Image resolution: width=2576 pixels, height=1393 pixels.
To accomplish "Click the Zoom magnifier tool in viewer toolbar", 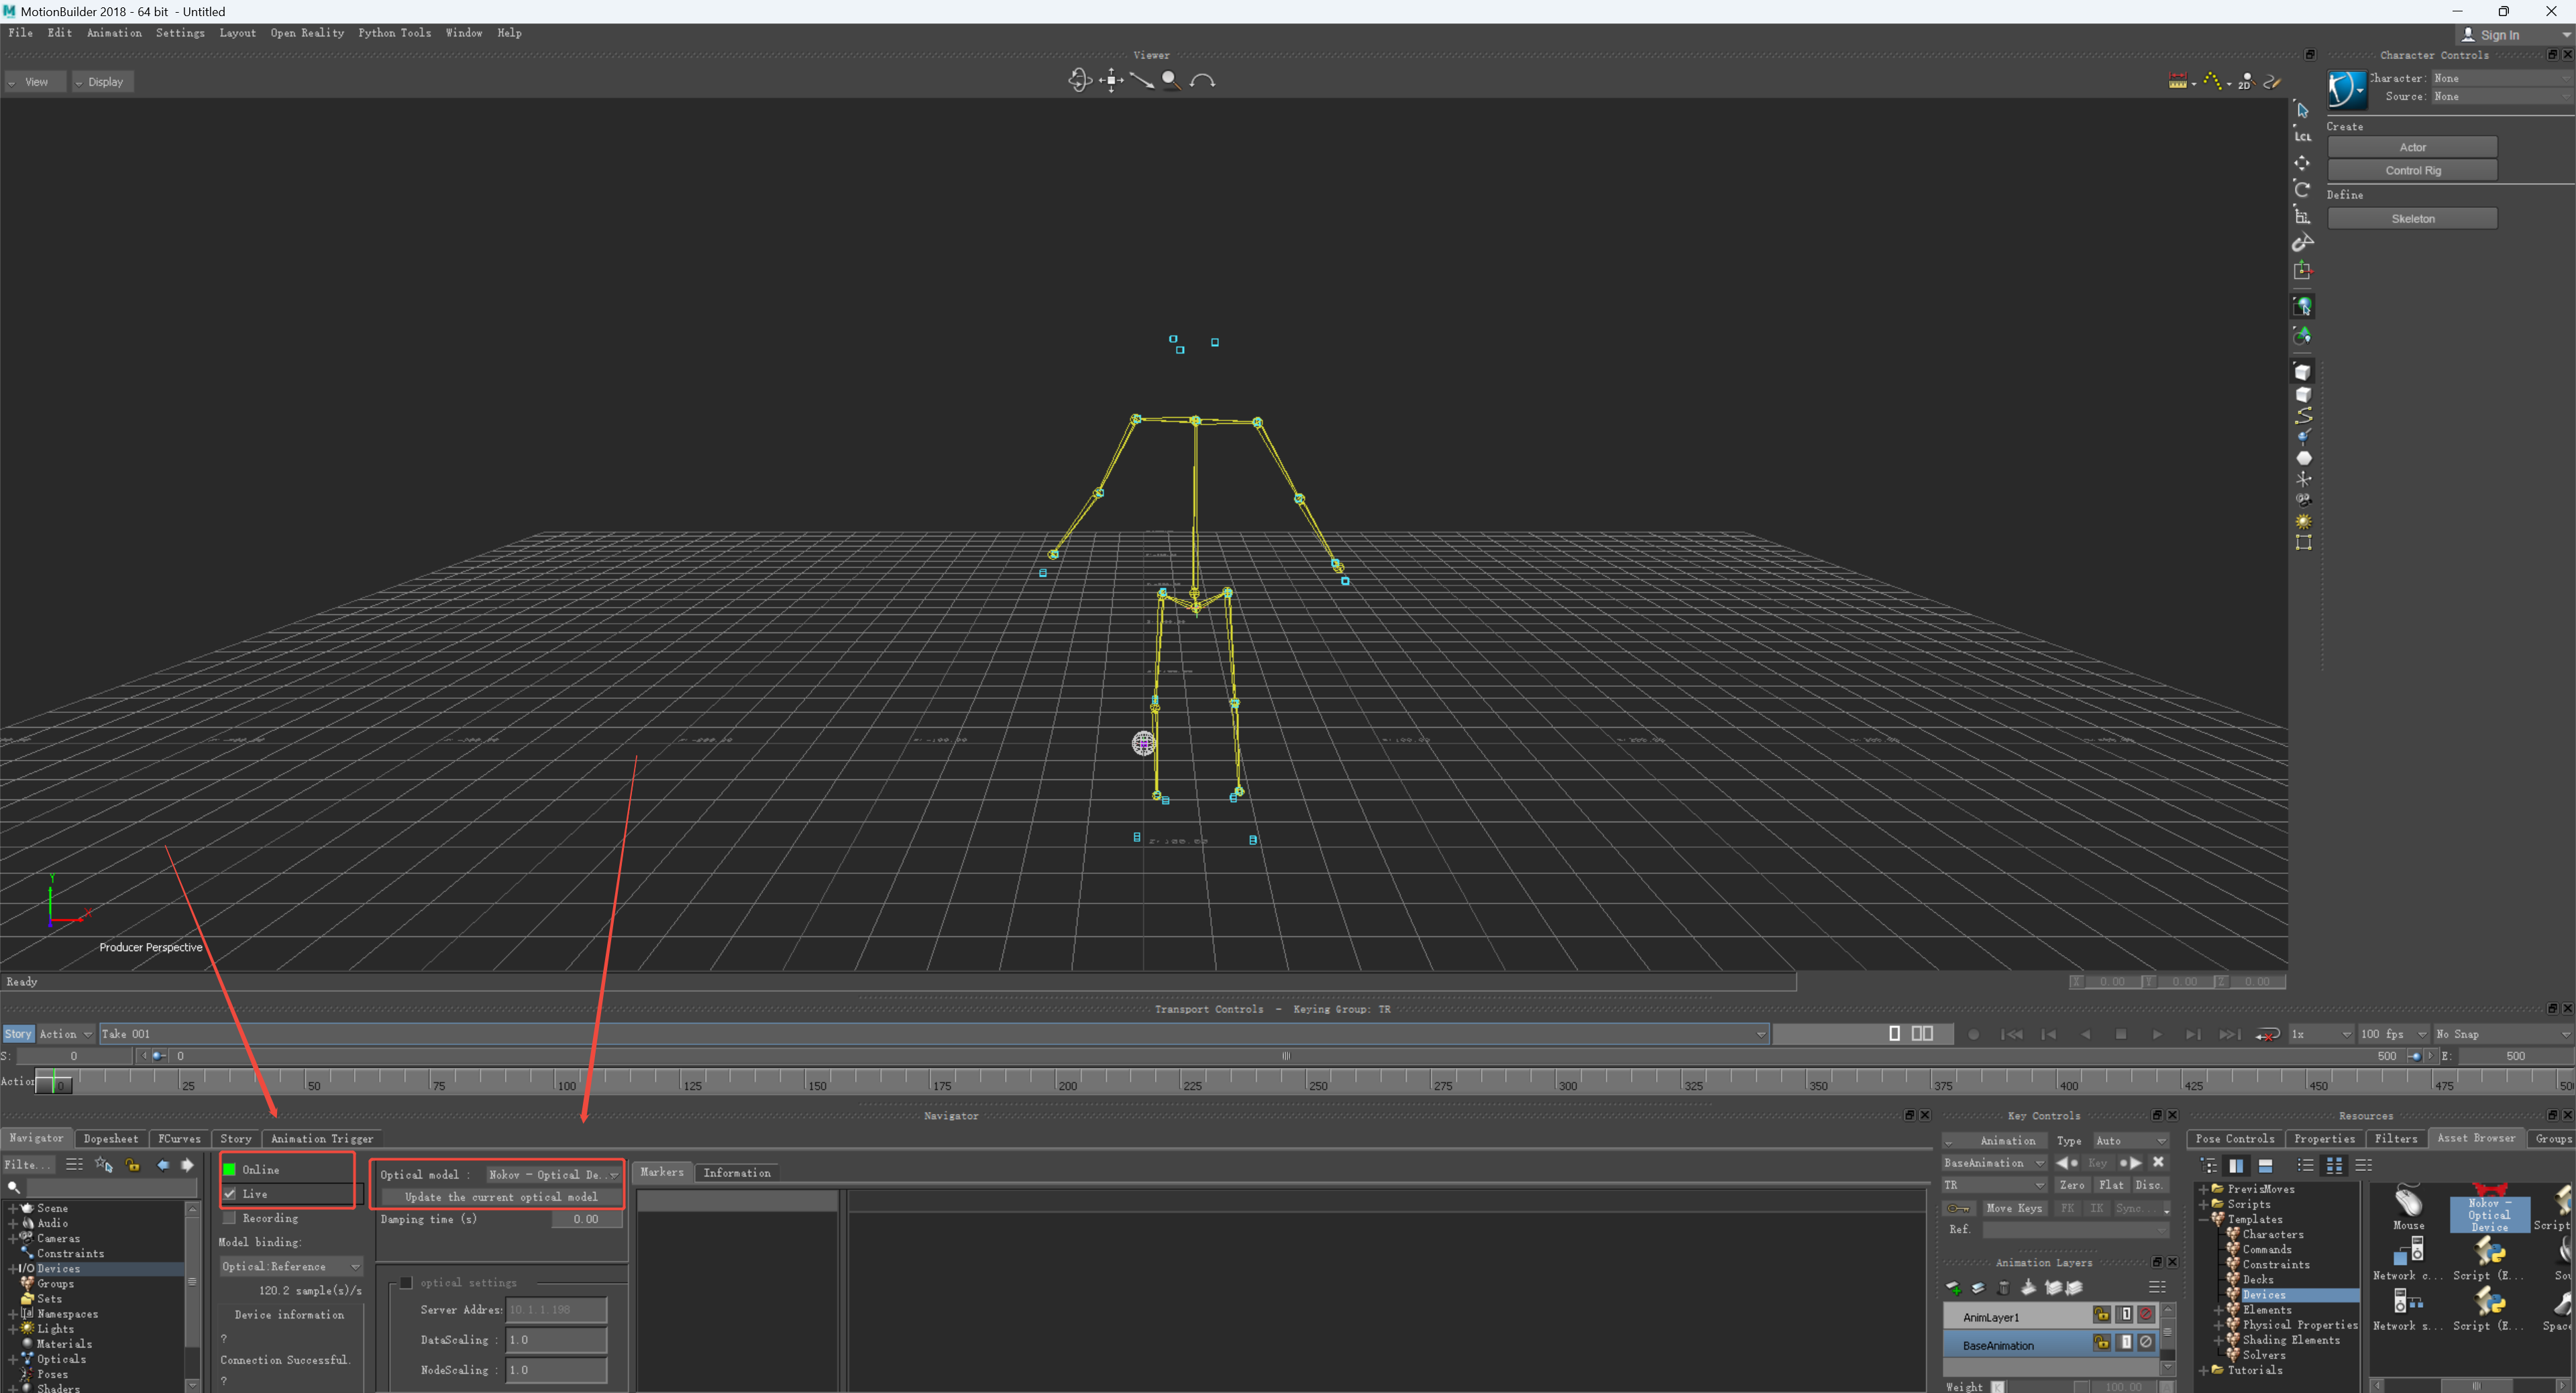I will coord(1171,80).
